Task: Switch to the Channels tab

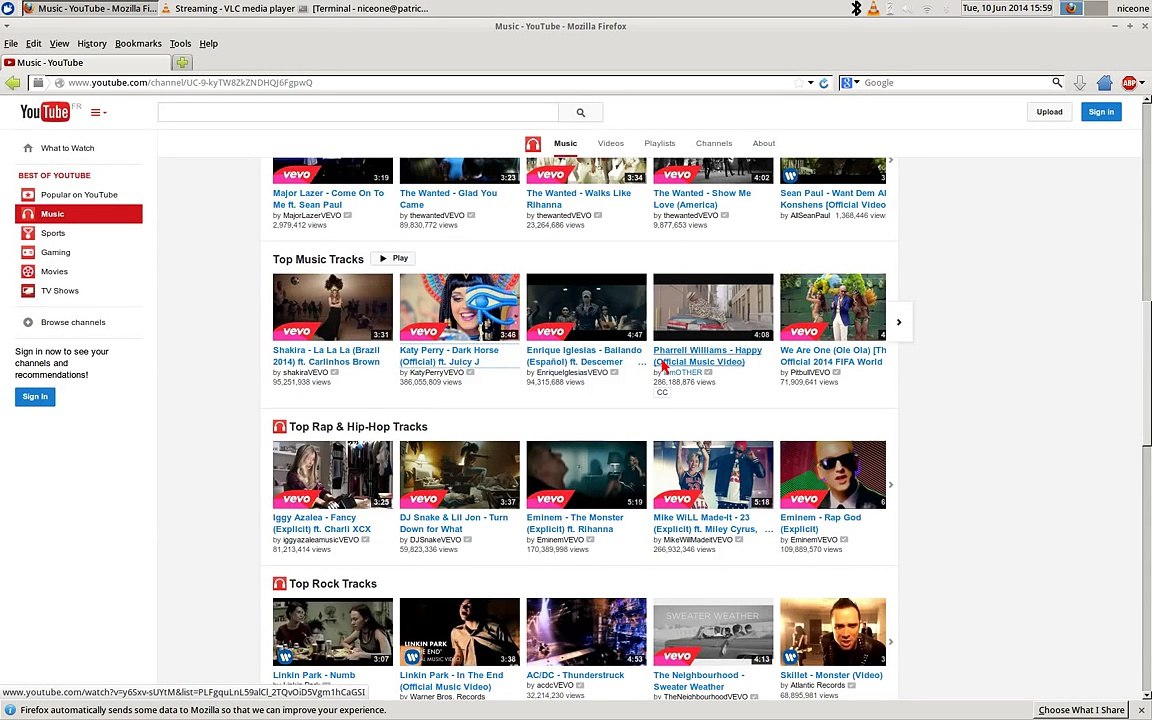Action: tap(714, 143)
